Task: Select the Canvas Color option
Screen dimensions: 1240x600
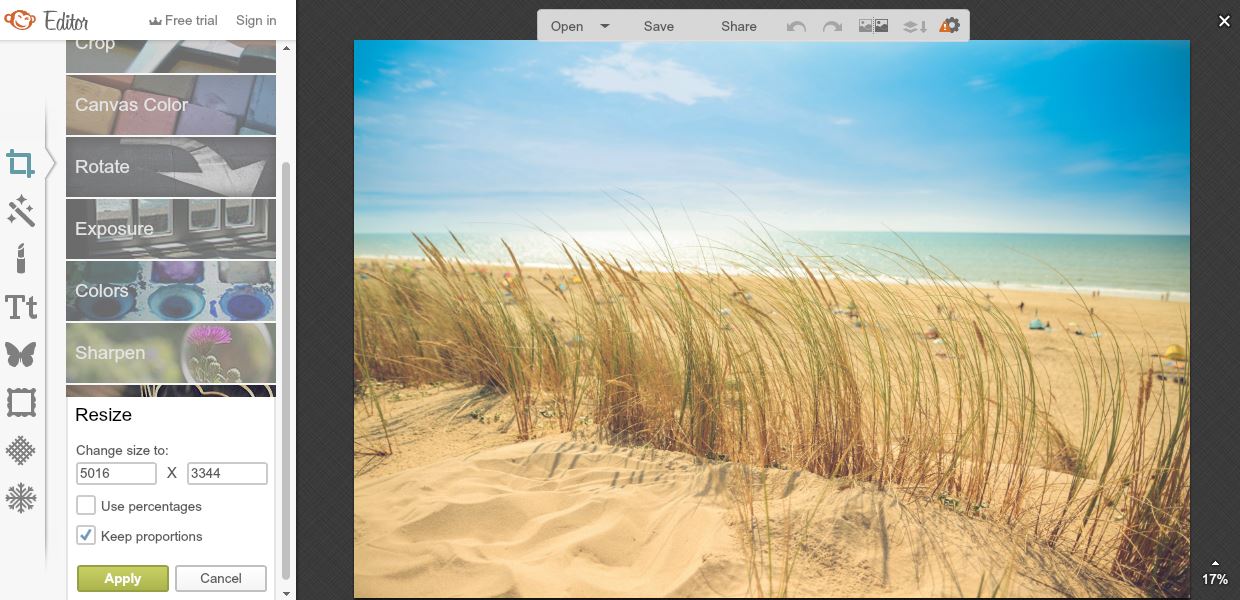Action: click(171, 105)
